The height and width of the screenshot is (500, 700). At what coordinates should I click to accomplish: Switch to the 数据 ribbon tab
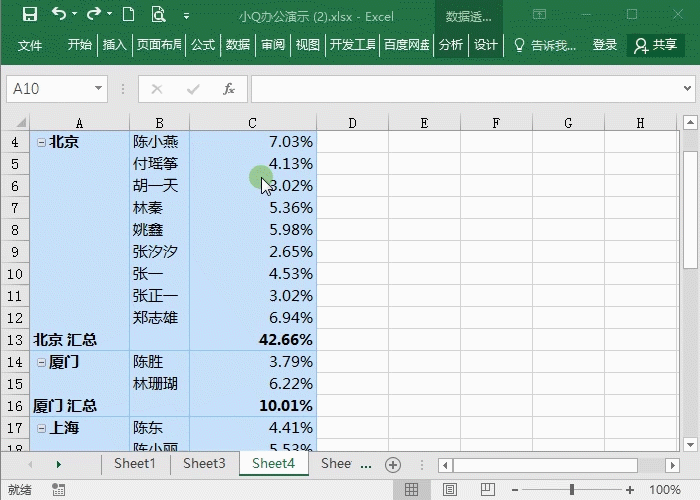(x=238, y=45)
